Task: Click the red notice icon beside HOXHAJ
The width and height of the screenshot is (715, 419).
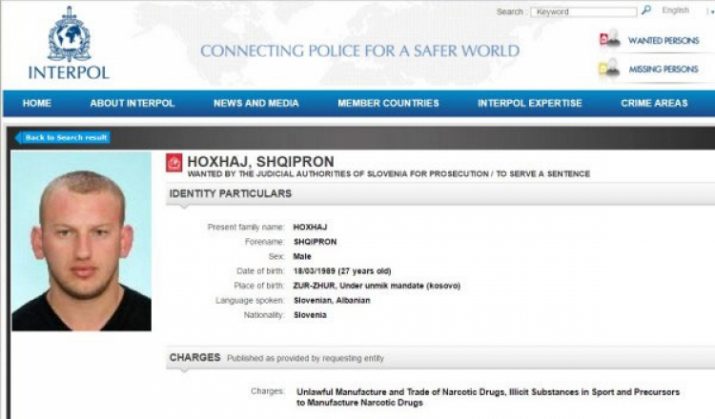Action: (174, 163)
